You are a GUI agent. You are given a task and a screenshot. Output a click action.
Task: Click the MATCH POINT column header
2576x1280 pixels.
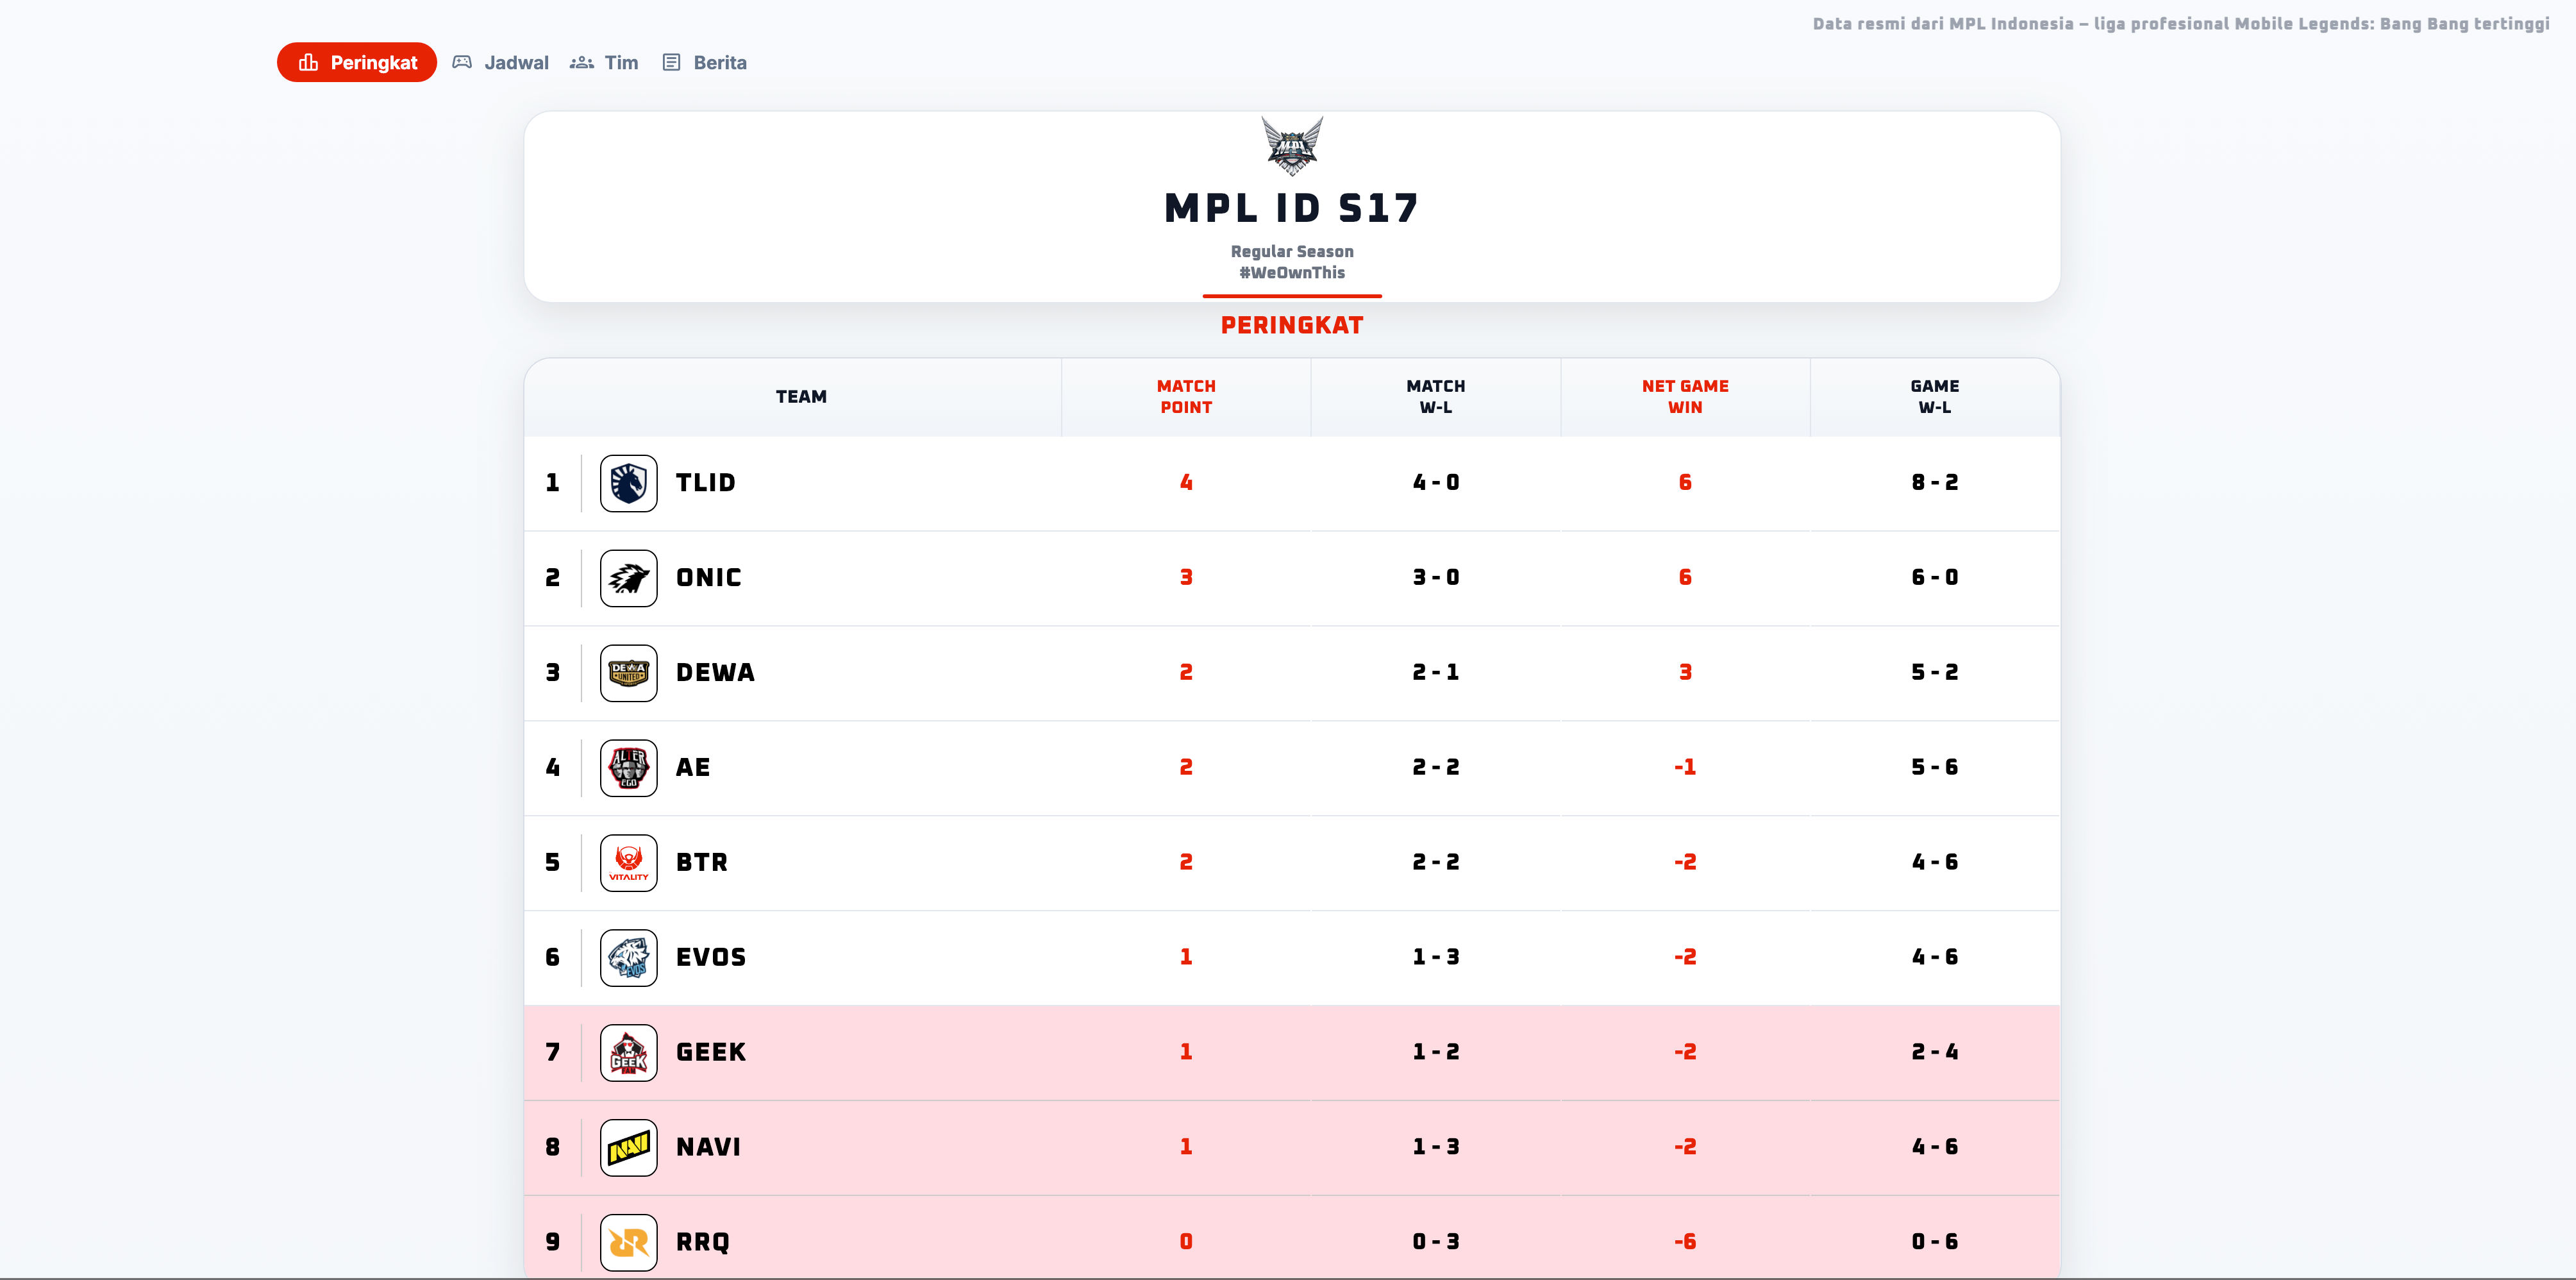(1186, 397)
